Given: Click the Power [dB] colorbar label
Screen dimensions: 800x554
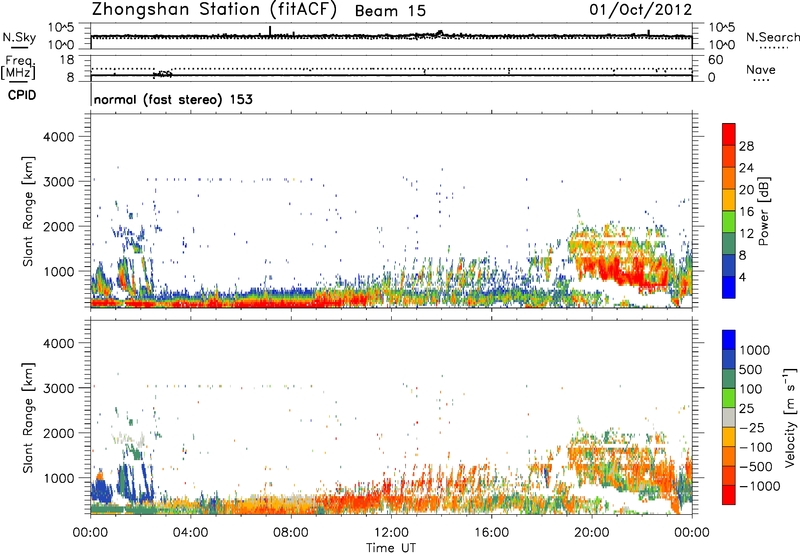Looking at the screenshot, I should coord(764,211).
